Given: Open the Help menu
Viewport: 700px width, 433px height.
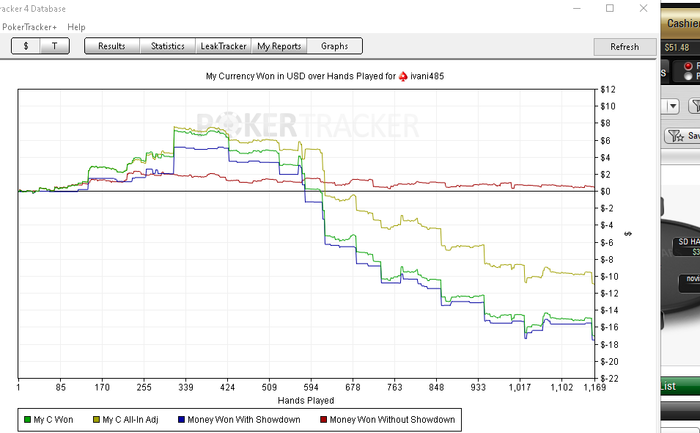Looking at the screenshot, I should pos(76,27).
